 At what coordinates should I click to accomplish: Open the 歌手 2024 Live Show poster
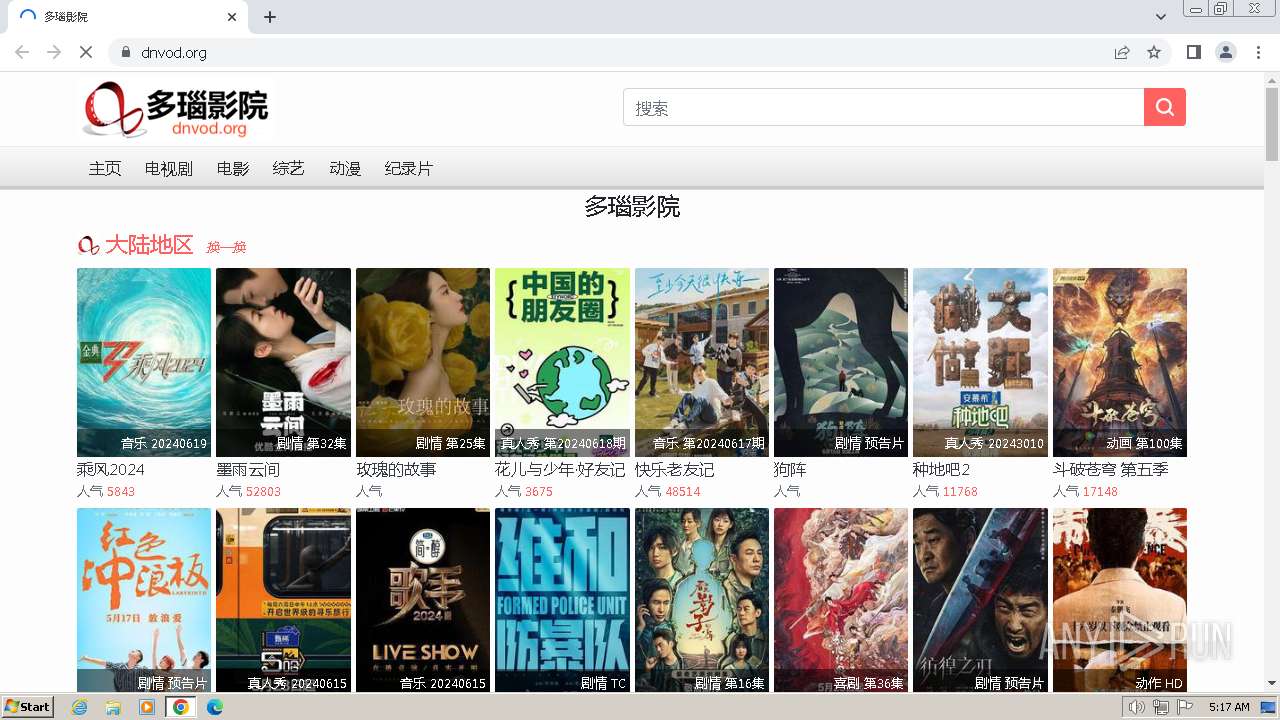[x=423, y=600]
